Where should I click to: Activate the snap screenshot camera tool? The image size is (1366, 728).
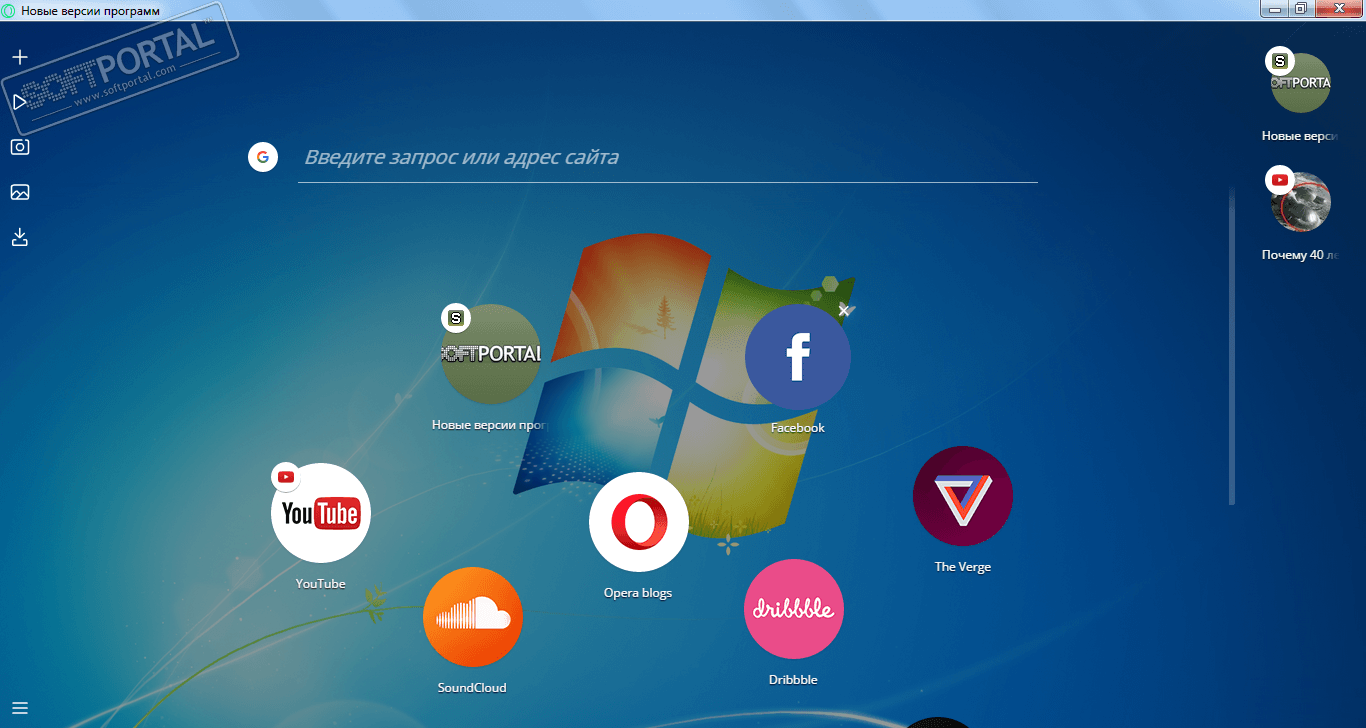point(19,147)
